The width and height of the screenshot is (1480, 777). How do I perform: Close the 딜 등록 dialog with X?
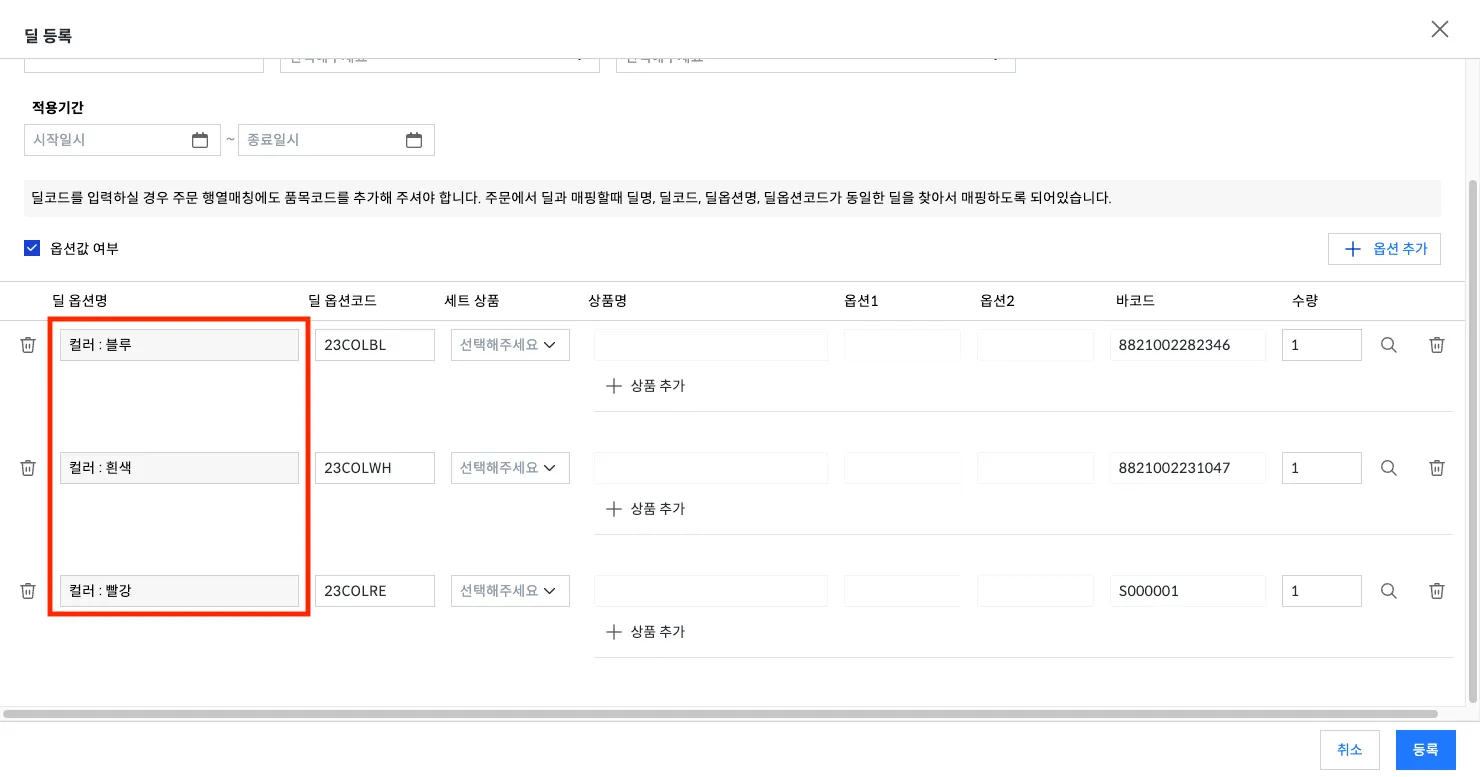1440,29
